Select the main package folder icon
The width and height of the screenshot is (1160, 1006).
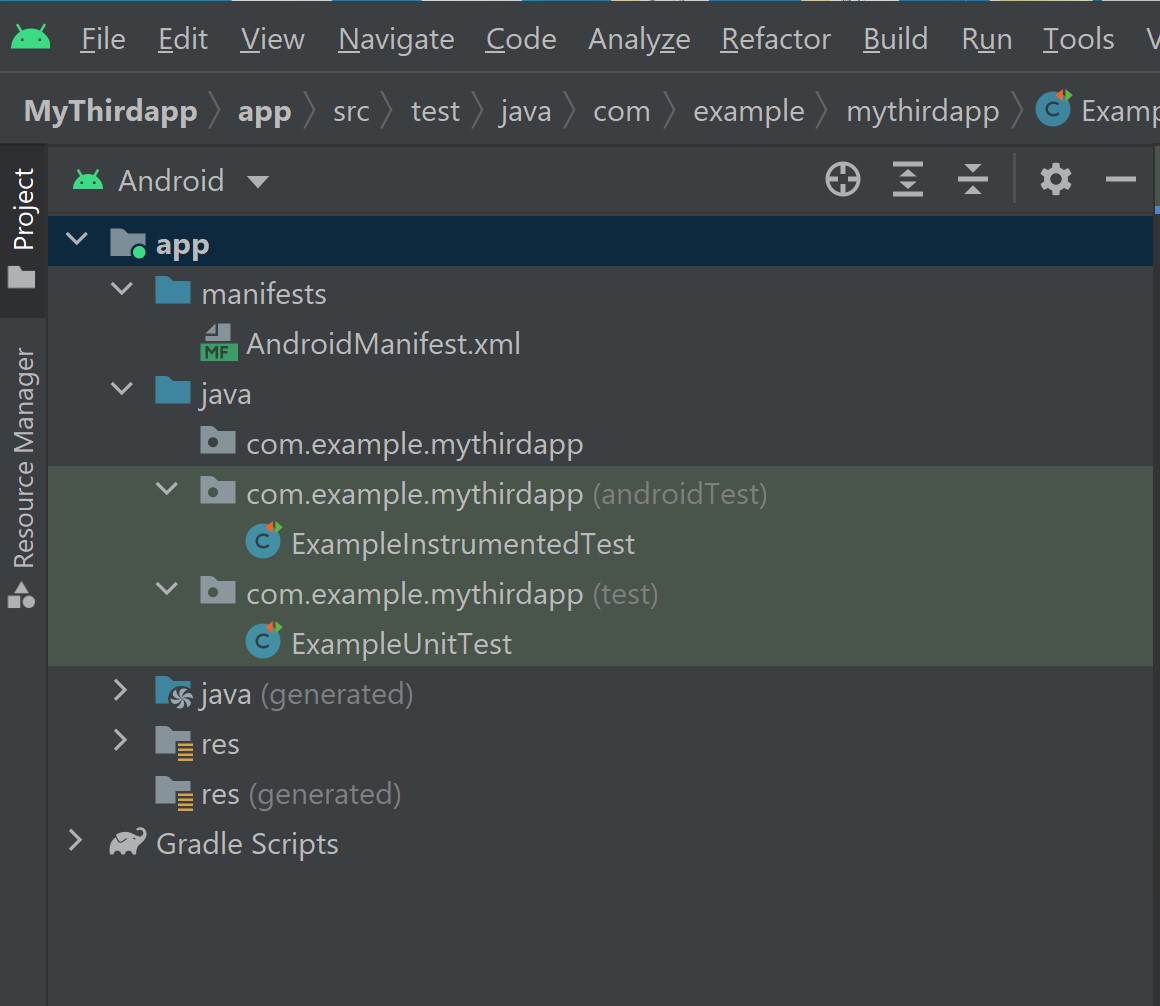click(218, 441)
